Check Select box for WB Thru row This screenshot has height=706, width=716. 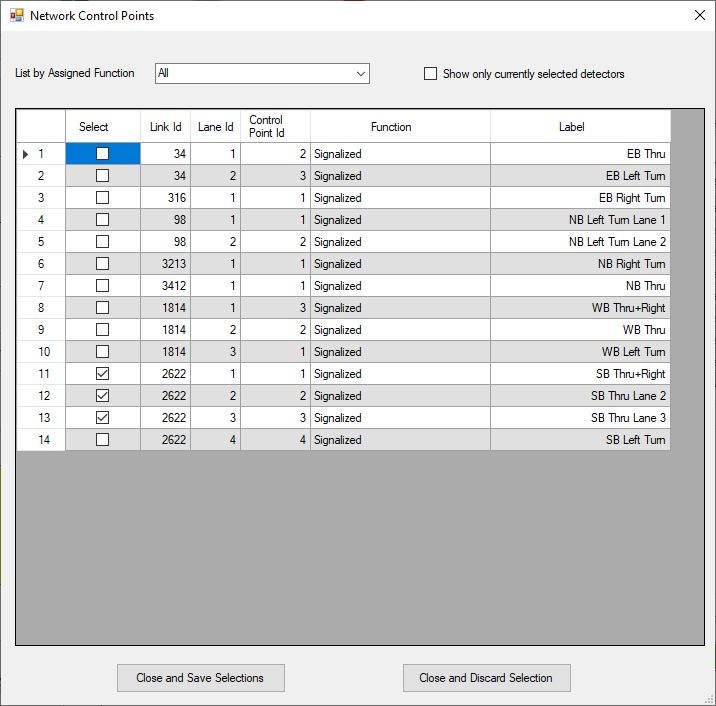[102, 329]
